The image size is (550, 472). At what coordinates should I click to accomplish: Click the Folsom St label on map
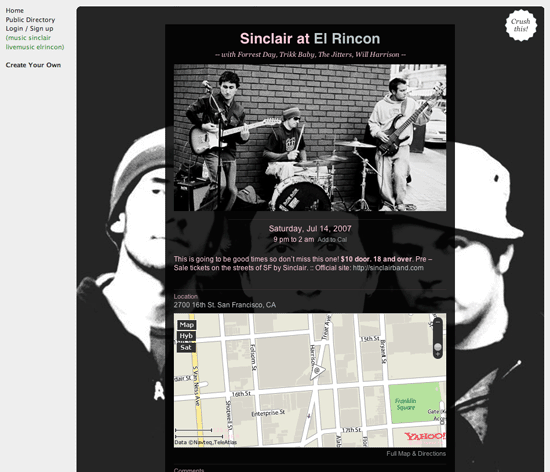(253, 357)
